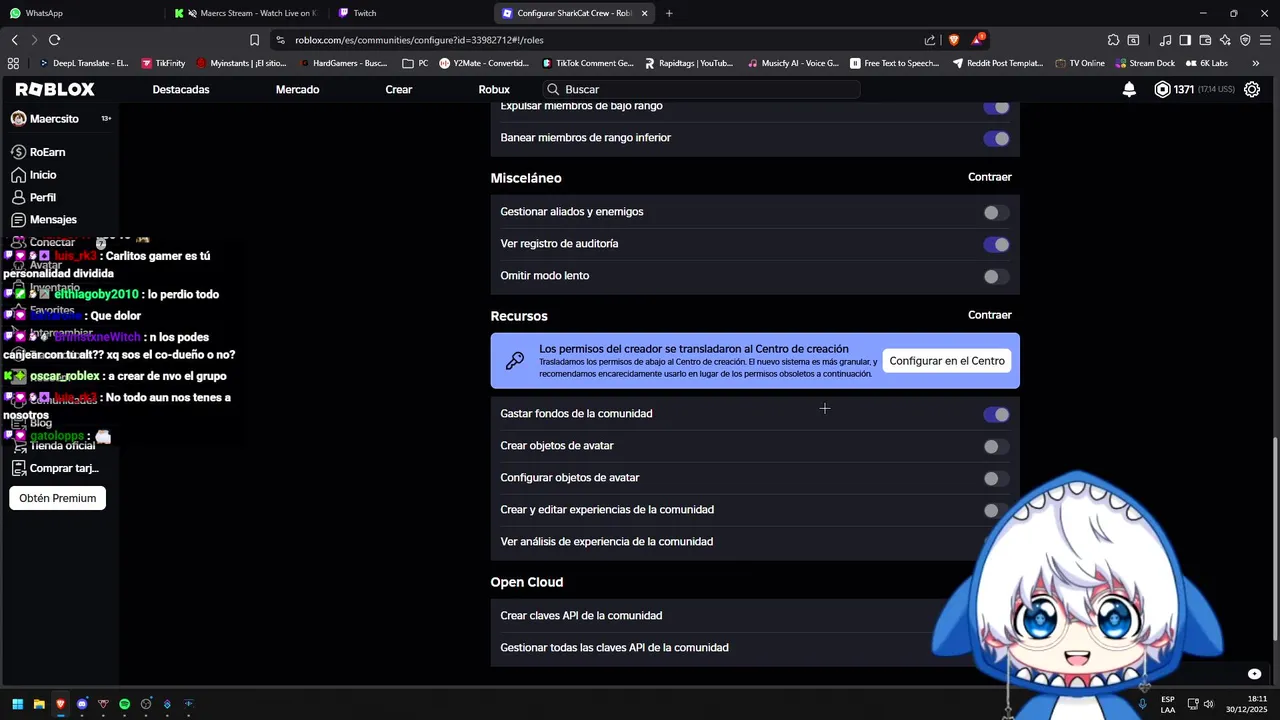Toggle Gestionar aliados y enemigos
Viewport: 1280px width, 720px height.
point(996,212)
